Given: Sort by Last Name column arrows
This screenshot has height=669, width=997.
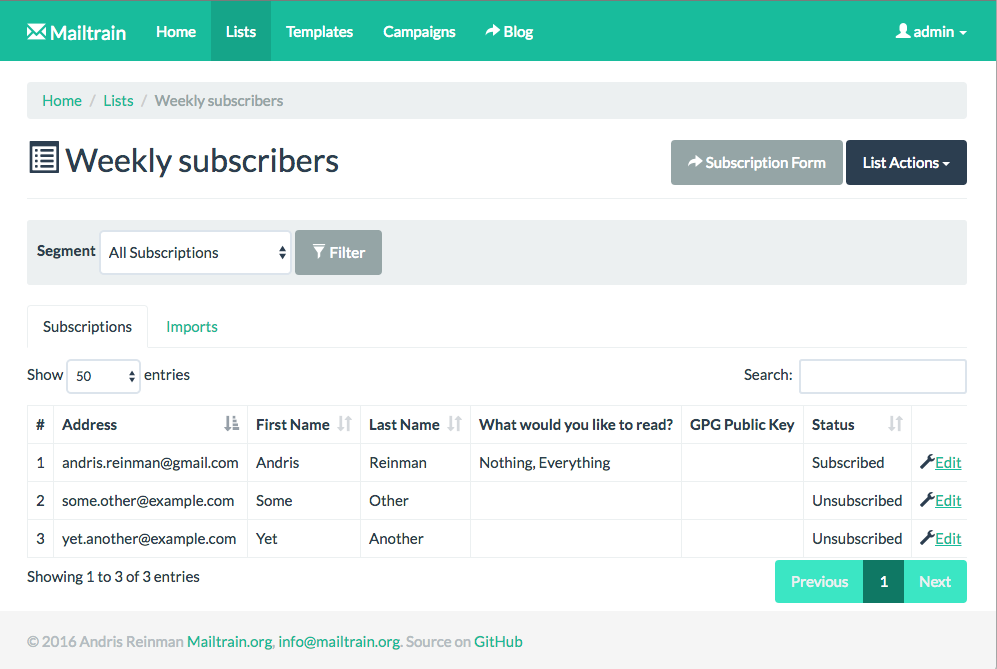Looking at the screenshot, I should tap(454, 424).
